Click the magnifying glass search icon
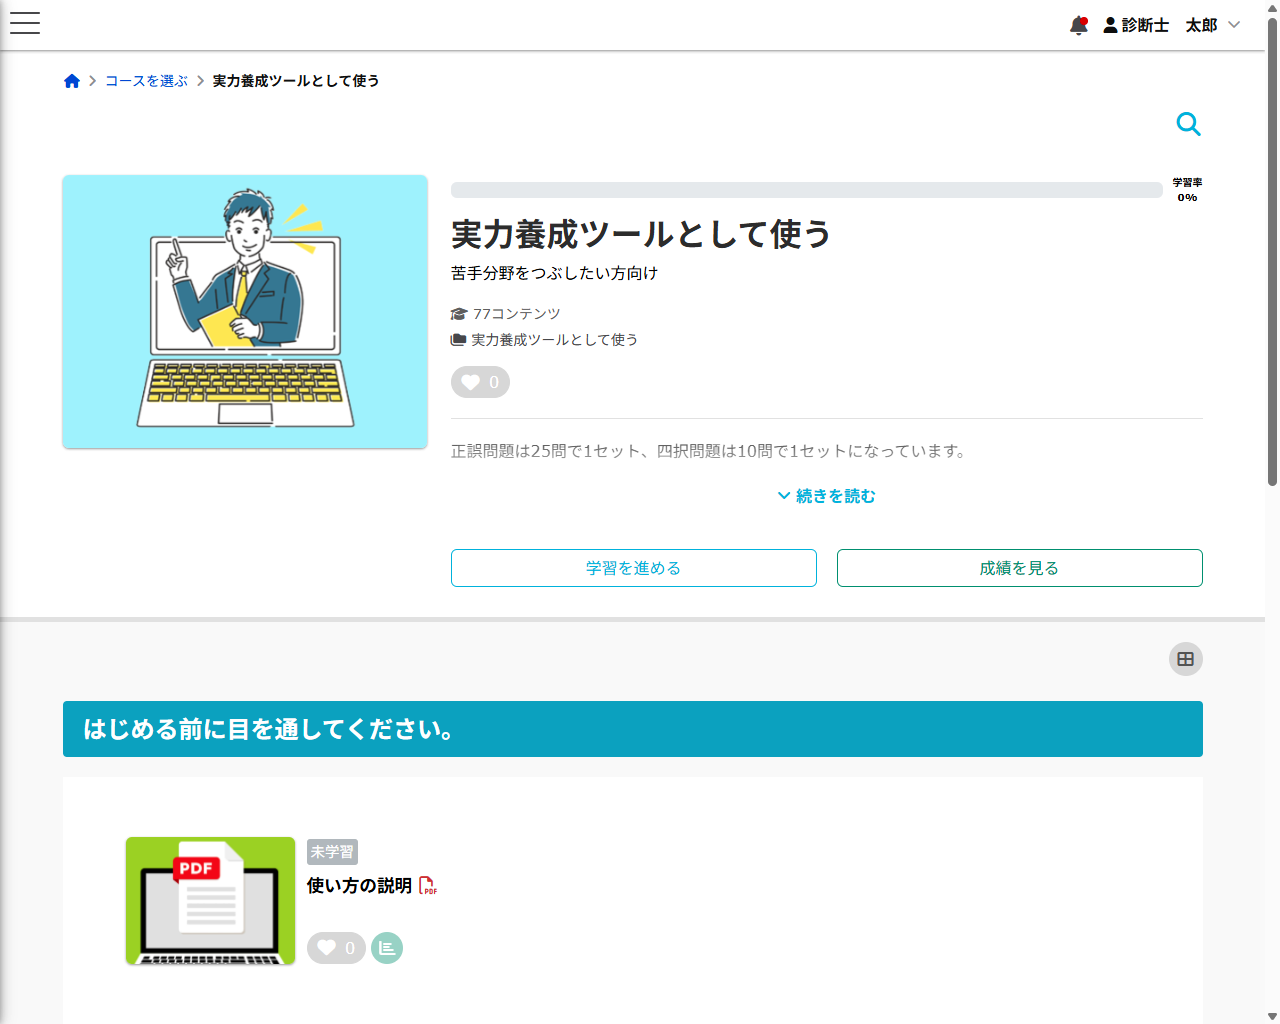1280x1024 pixels. 1188,123
